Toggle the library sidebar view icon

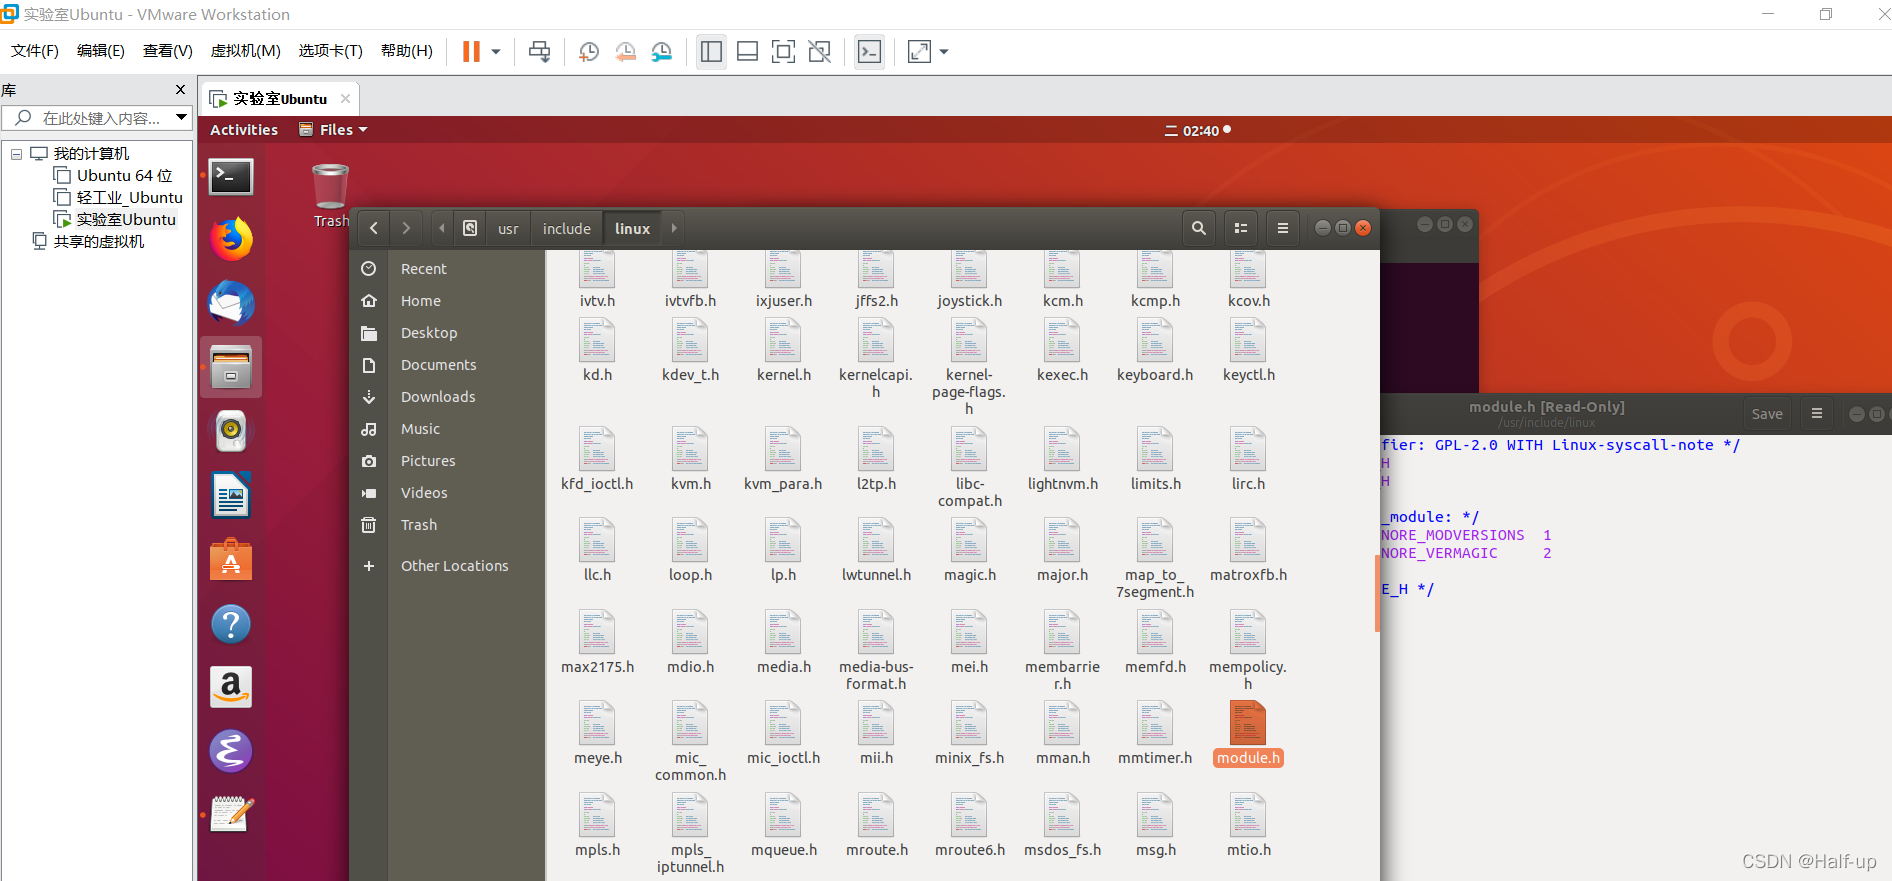click(711, 51)
